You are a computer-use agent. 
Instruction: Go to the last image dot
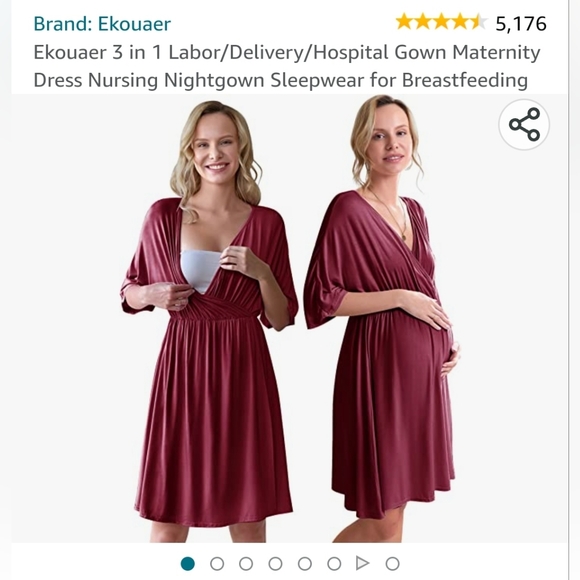[x=392, y=564]
